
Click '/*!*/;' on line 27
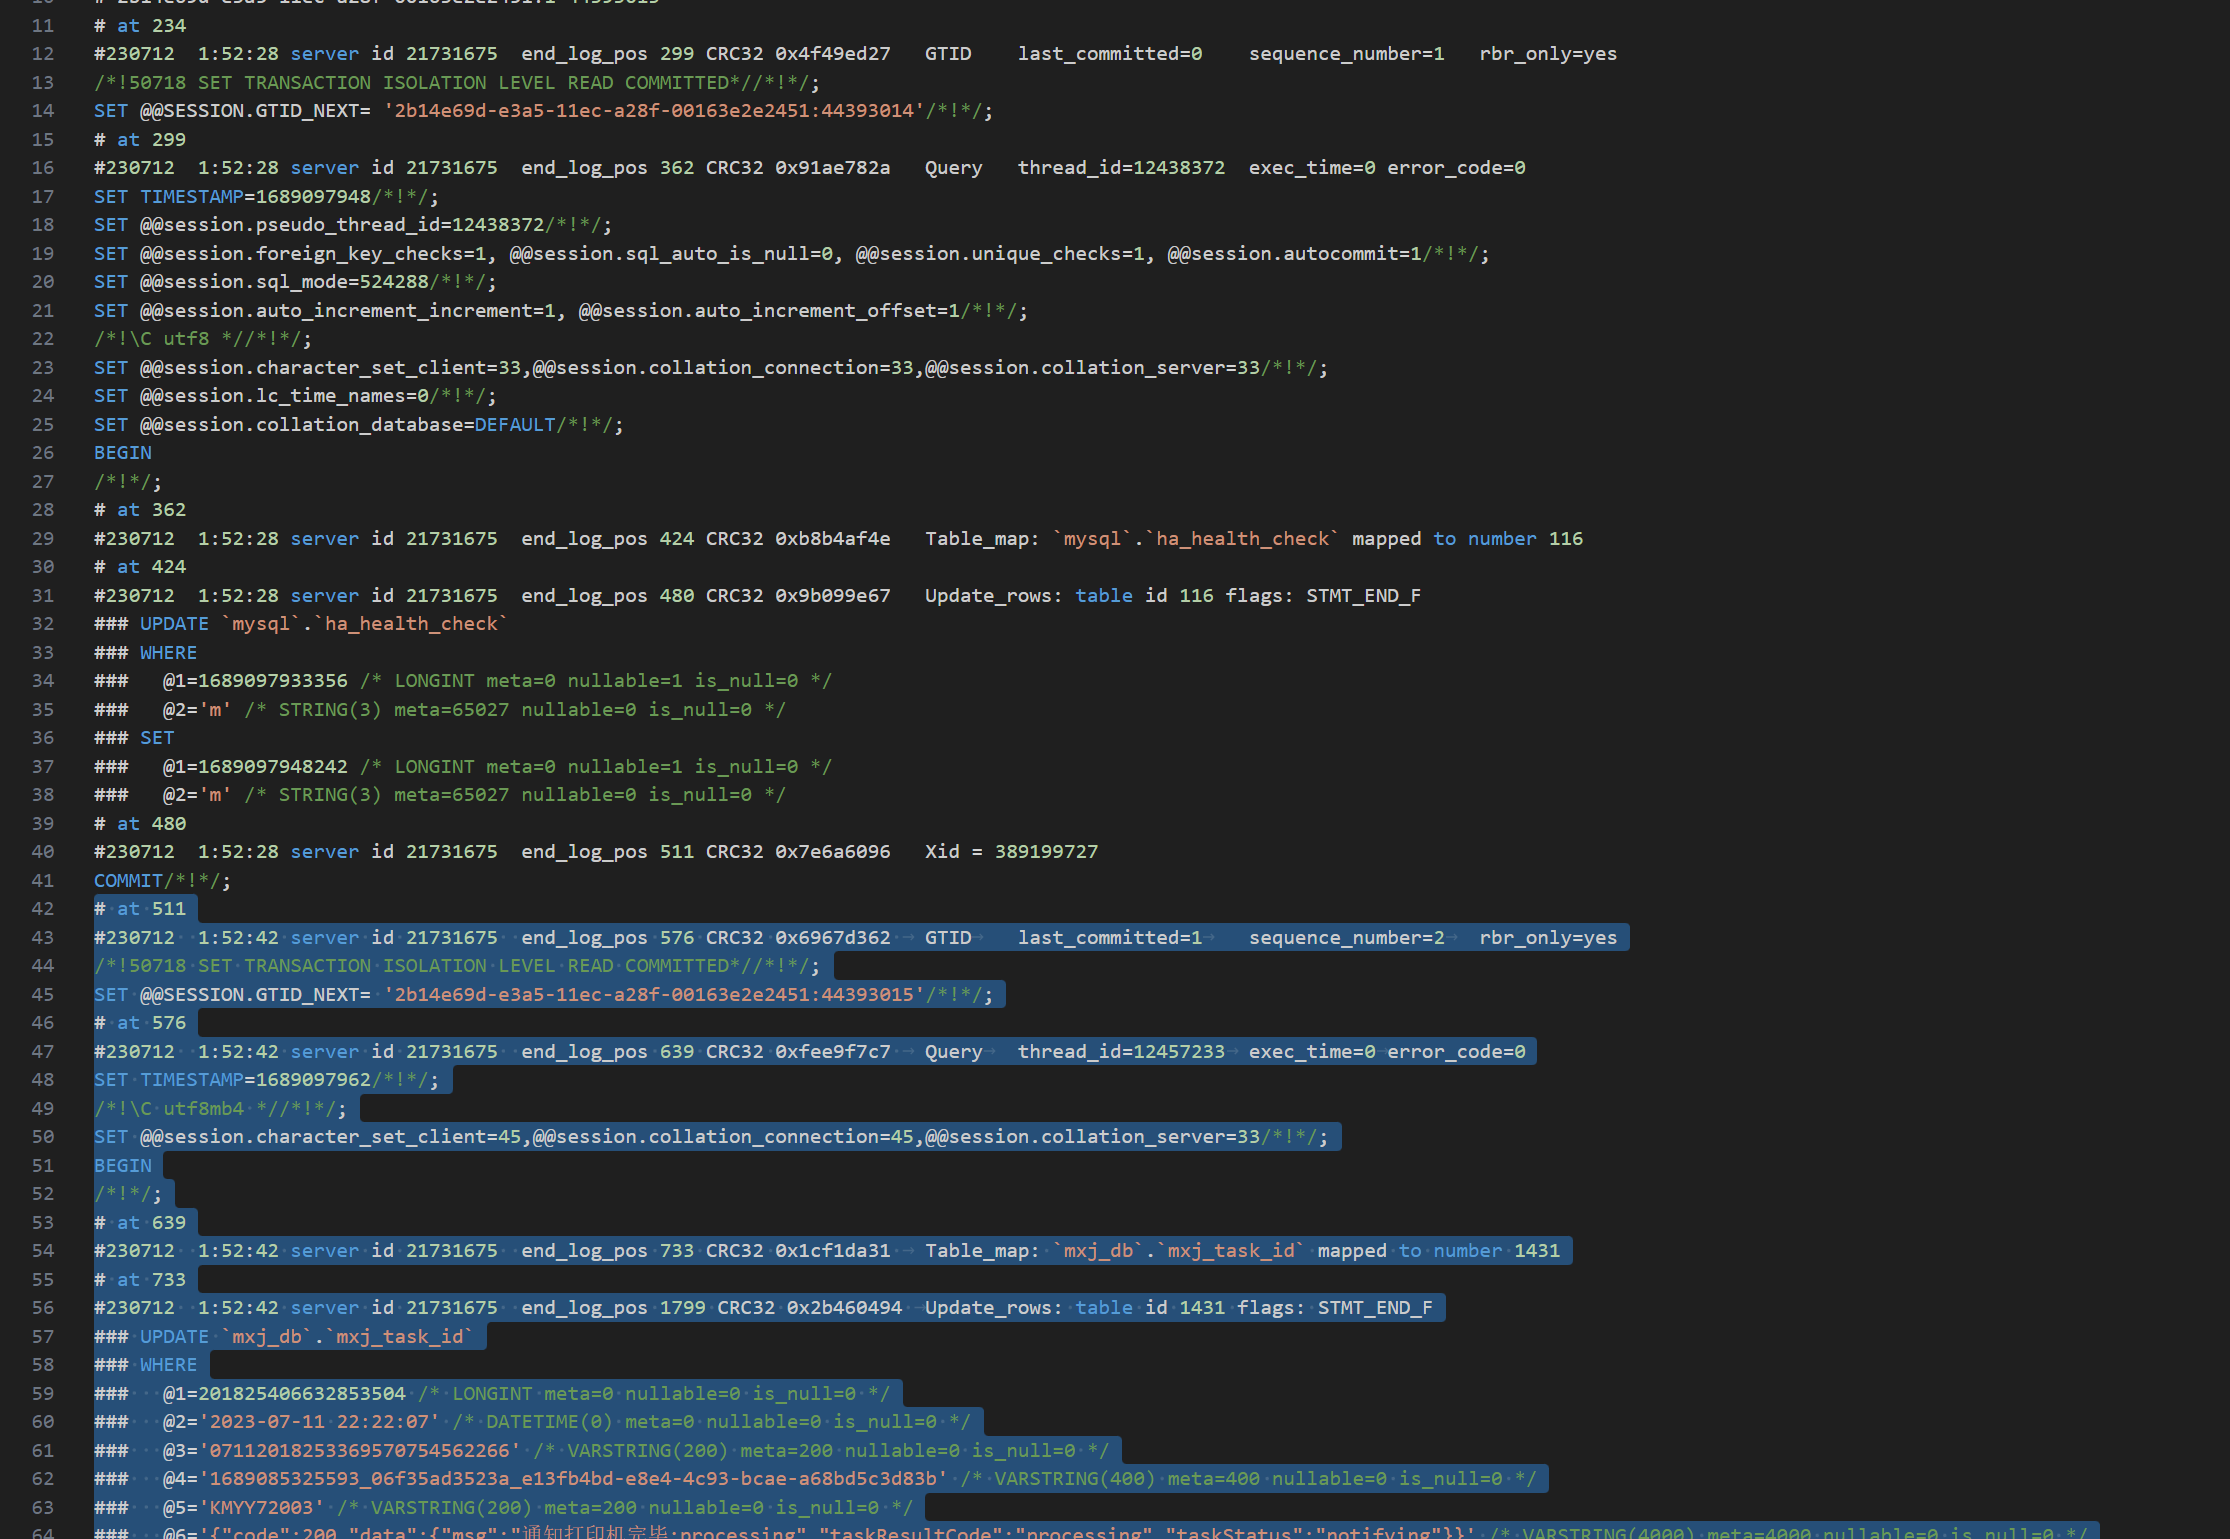tap(128, 482)
